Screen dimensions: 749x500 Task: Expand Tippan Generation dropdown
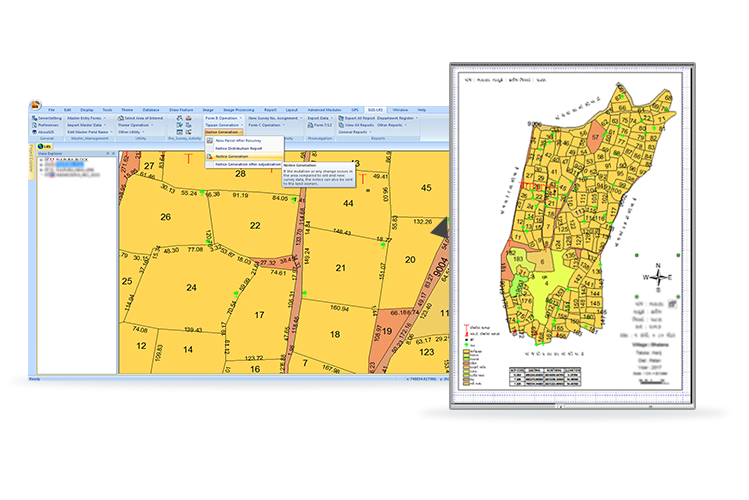[x=224, y=125]
